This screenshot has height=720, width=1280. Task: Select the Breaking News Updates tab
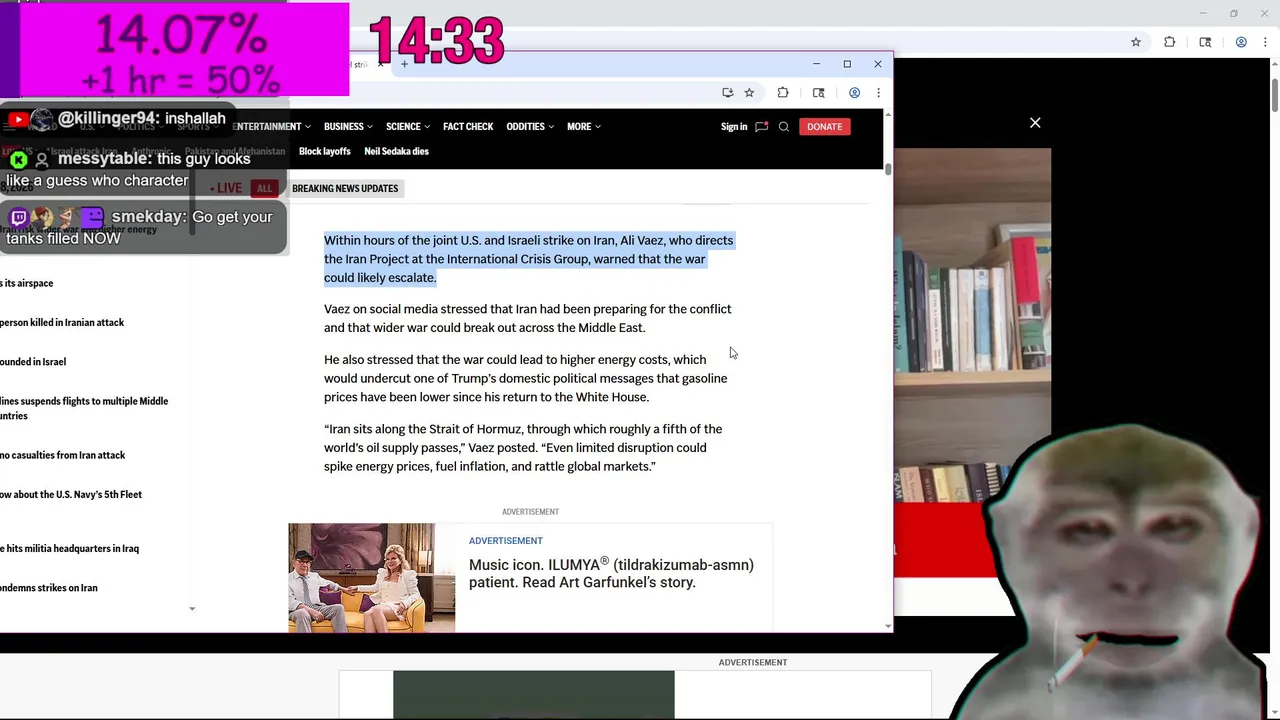coord(345,188)
